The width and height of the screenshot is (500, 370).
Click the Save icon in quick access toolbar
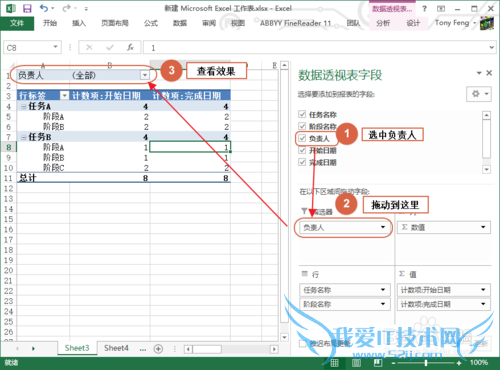pos(27,9)
